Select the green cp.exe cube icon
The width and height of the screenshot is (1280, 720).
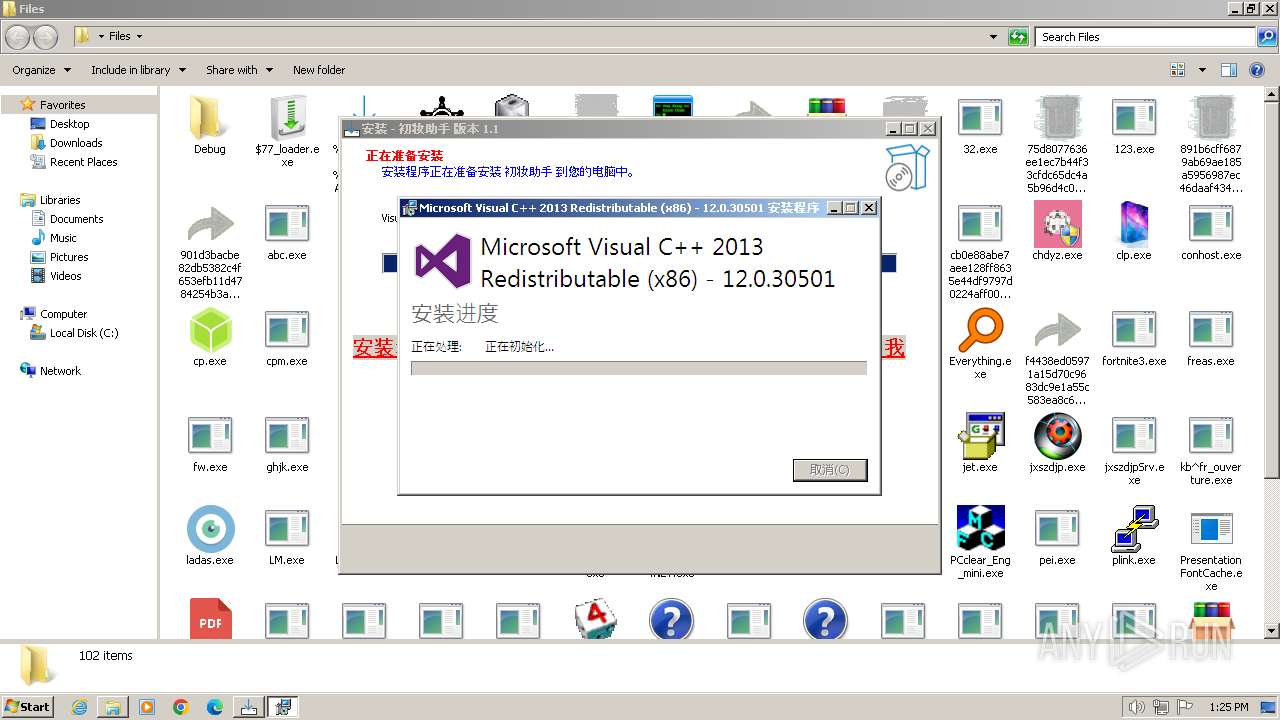(x=210, y=330)
